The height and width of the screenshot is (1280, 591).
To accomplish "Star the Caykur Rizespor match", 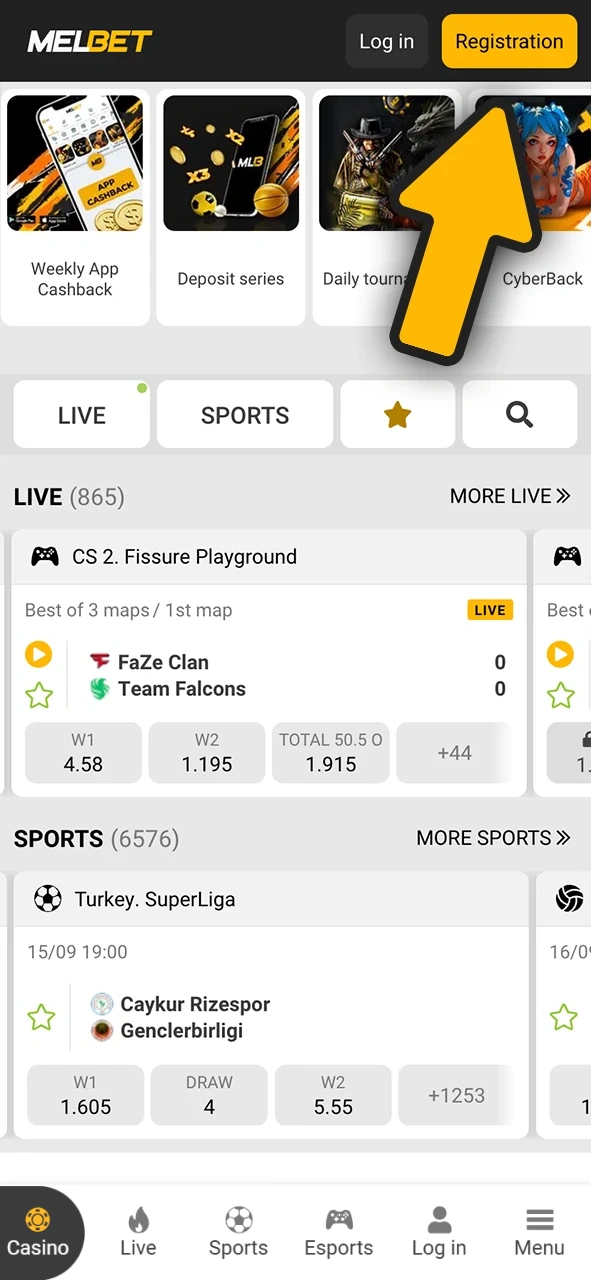I will tap(41, 1017).
